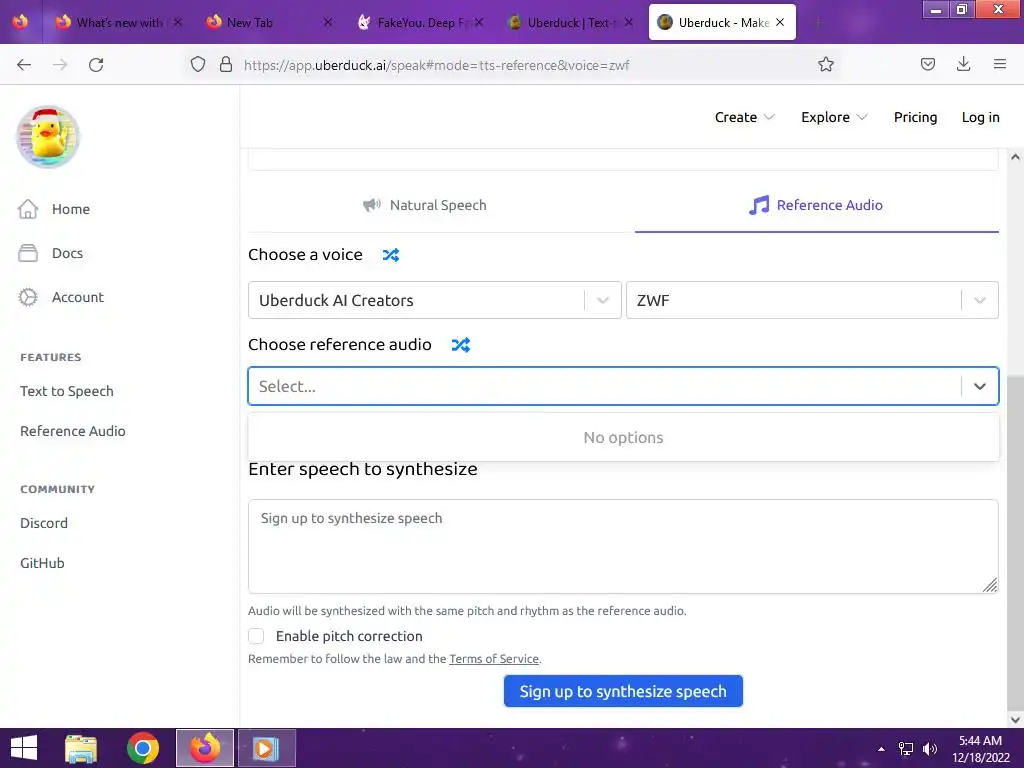Collapse the reference audio Select dropdown
Screen dimensions: 1024x768
(x=980, y=387)
